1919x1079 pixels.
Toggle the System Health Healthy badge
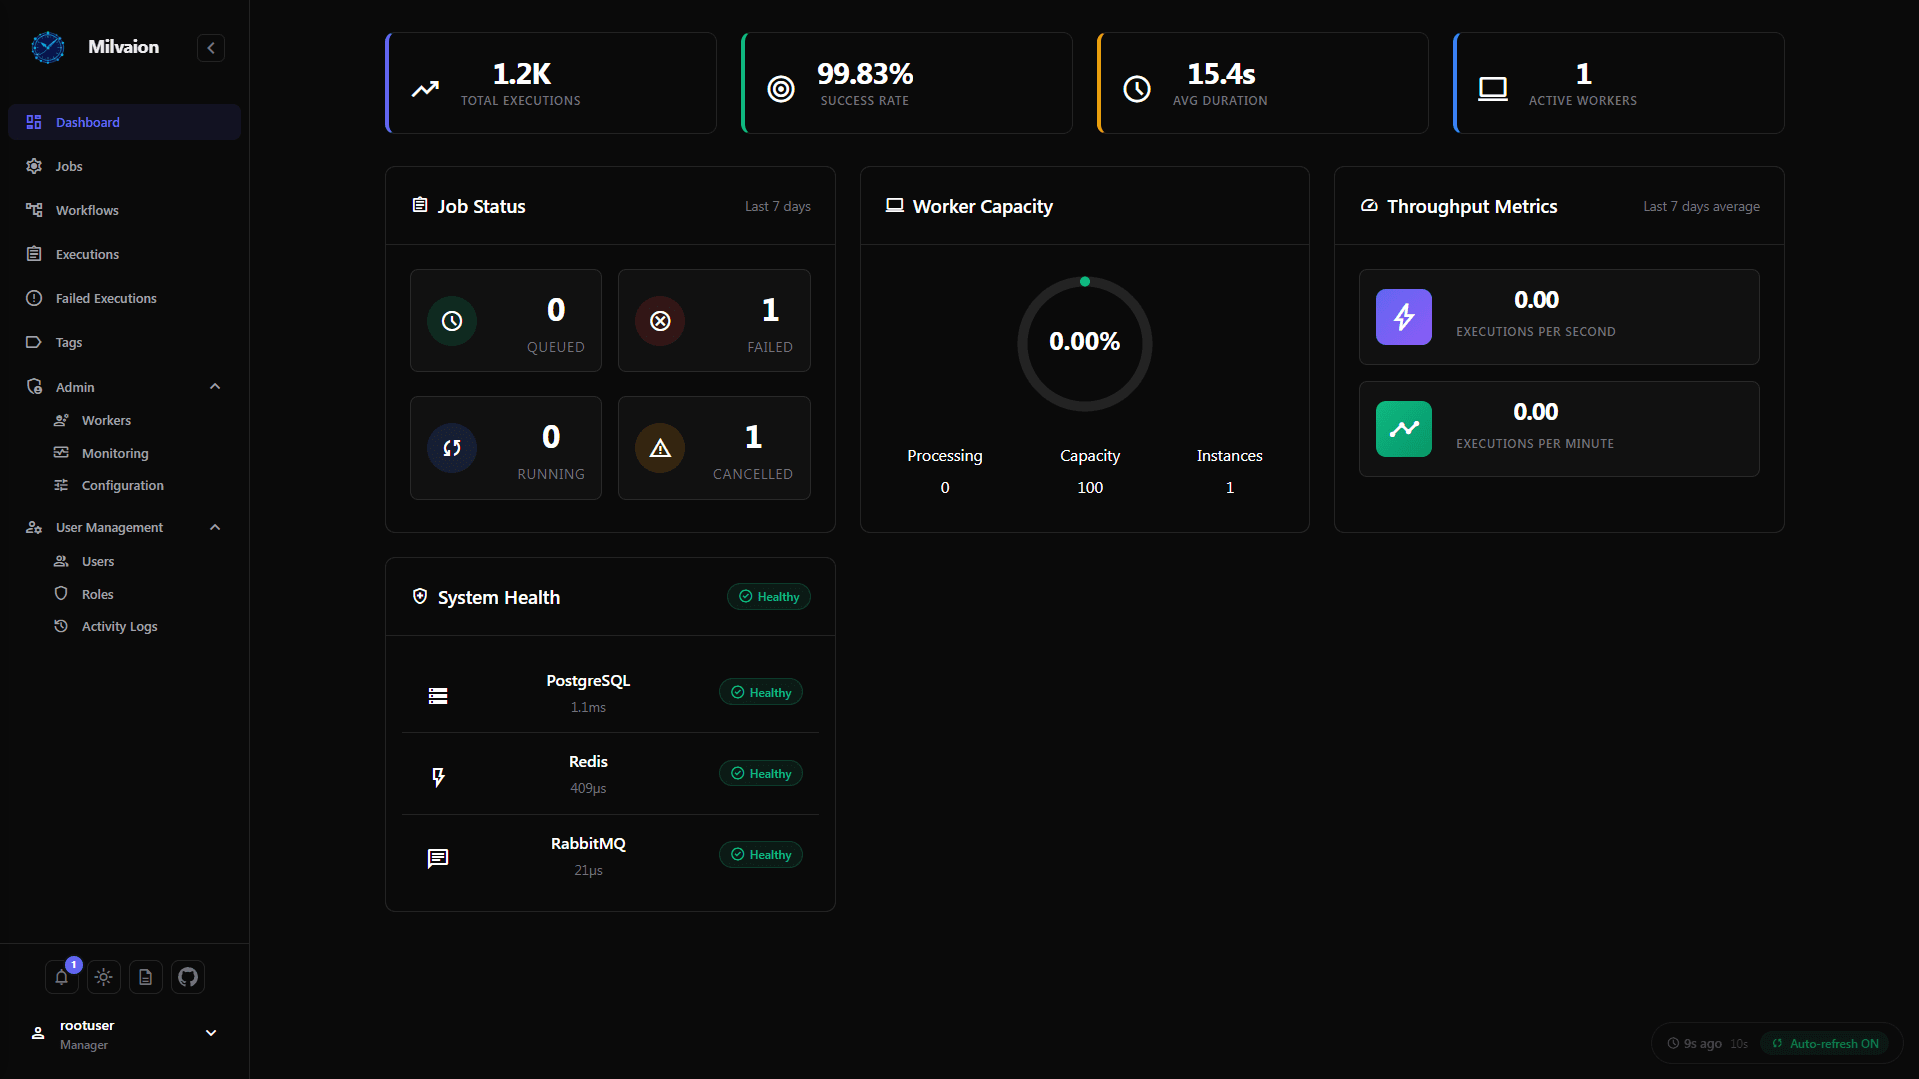point(768,596)
